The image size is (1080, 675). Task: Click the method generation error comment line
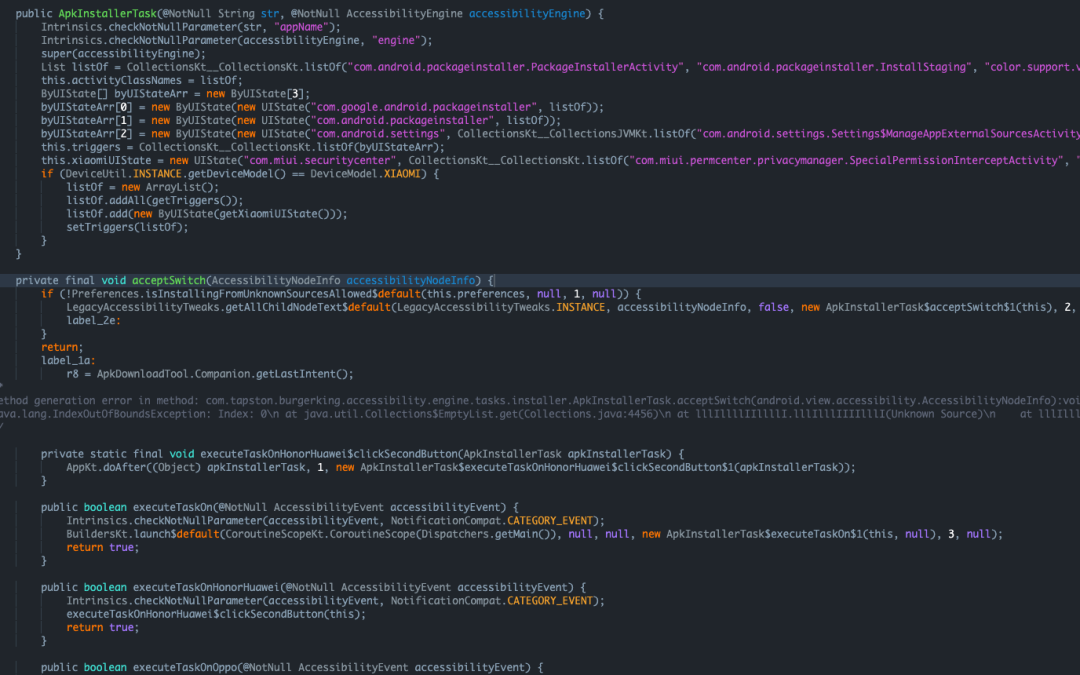pos(540,401)
